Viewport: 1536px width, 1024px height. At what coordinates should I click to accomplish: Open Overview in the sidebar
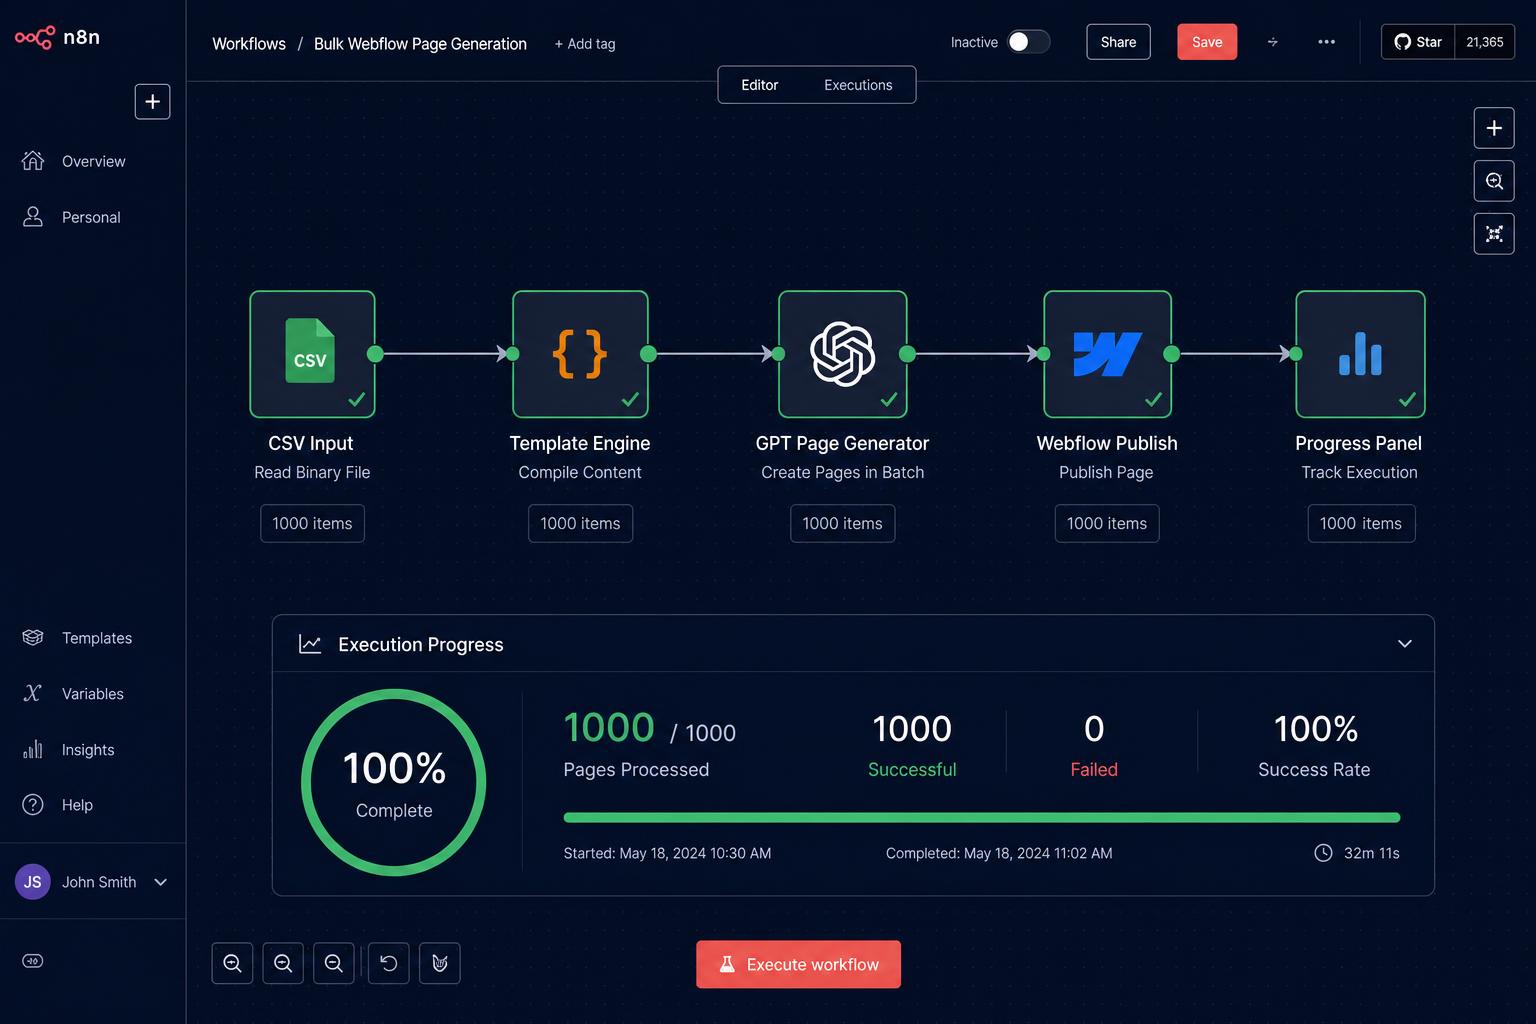point(93,161)
